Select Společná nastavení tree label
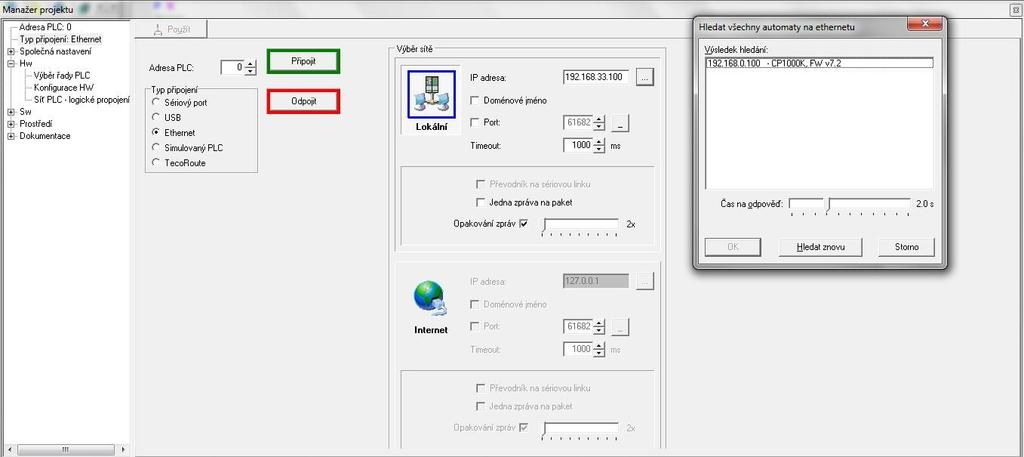 pyautogui.click(x=56, y=52)
